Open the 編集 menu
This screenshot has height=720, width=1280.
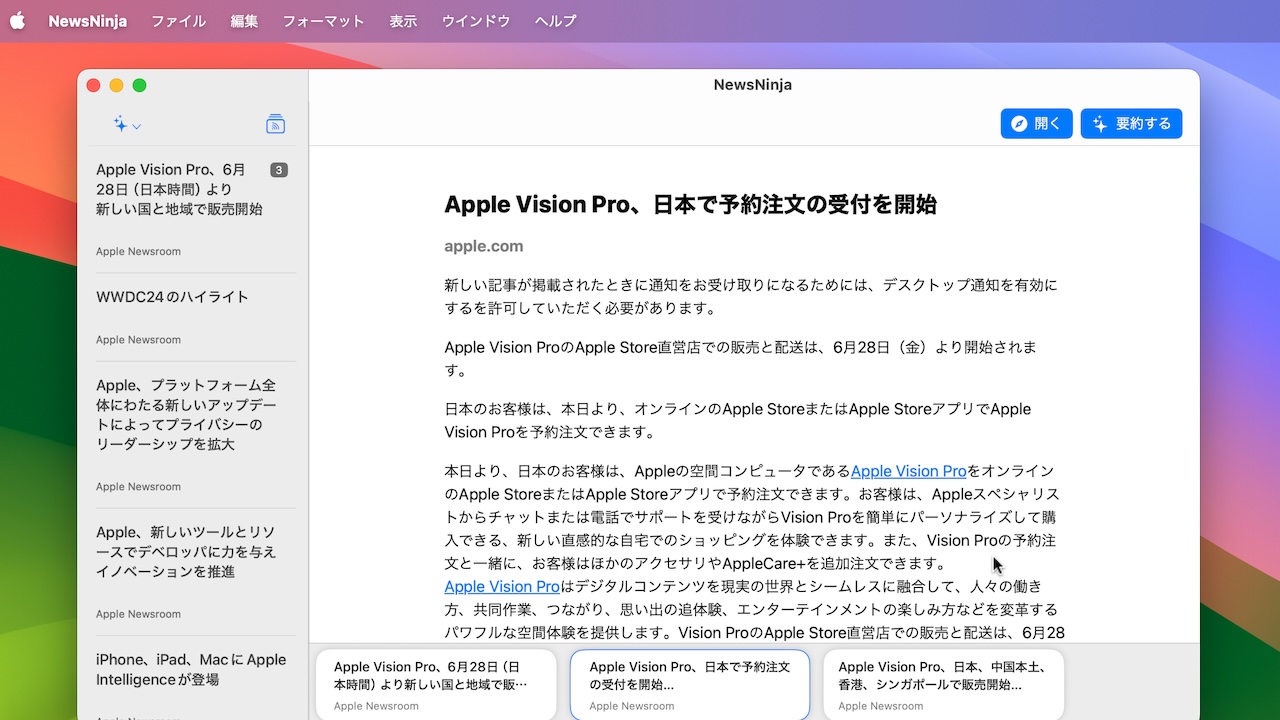click(x=244, y=21)
